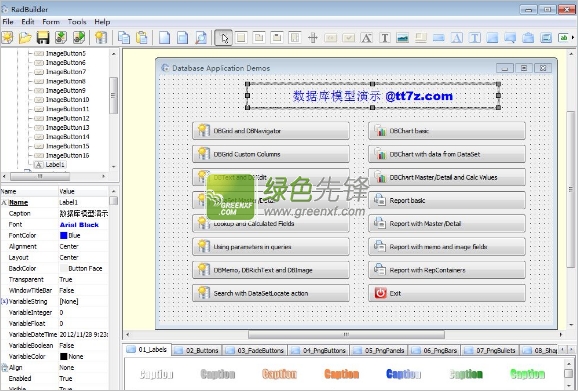Image resolution: width=578 pixels, height=391 pixels.
Task: Click the 'Report with Master/Detail' button
Action: (447, 224)
